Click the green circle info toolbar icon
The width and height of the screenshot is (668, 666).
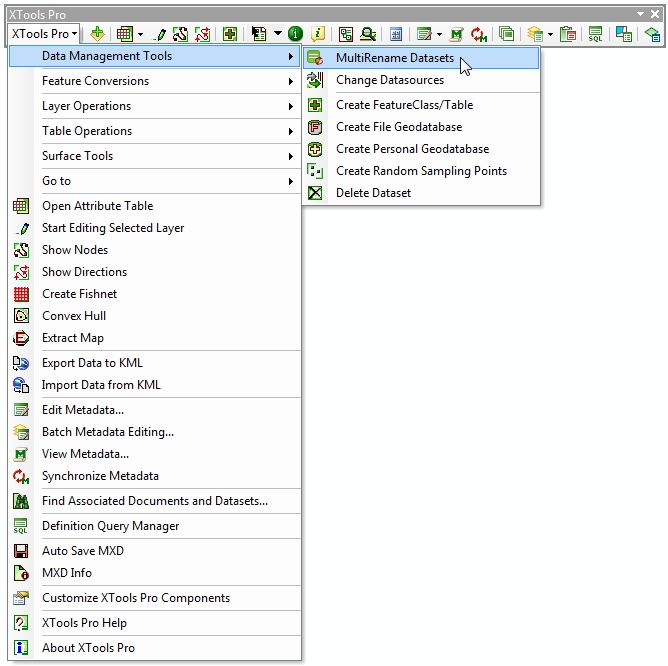click(295, 34)
